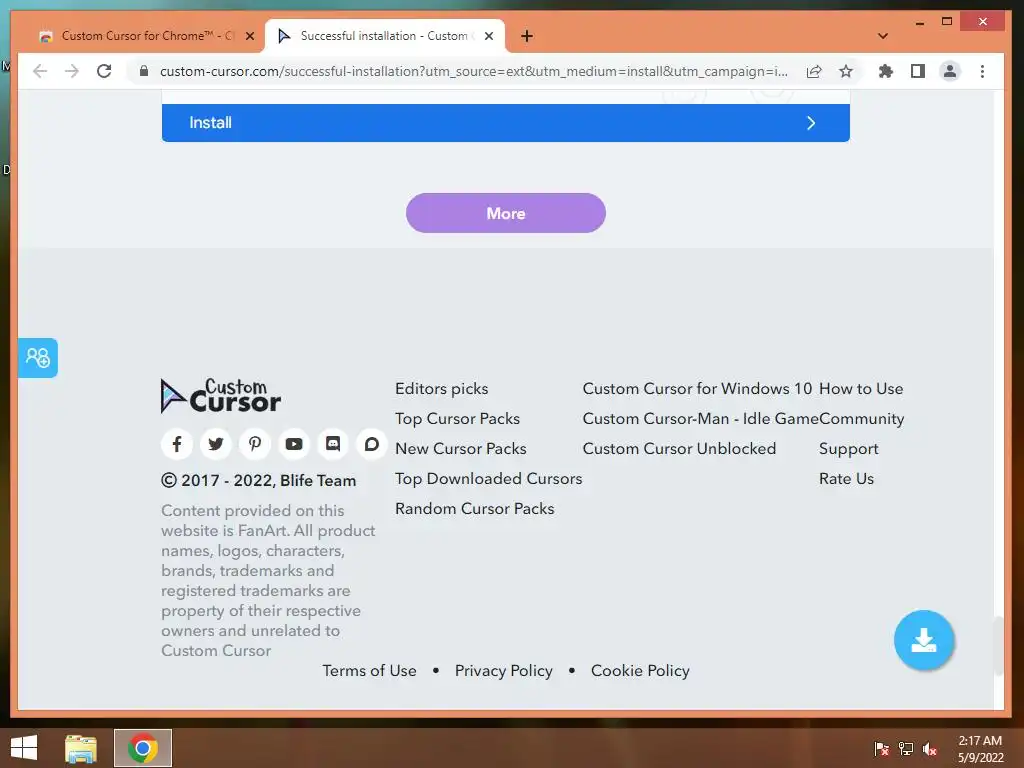Open the Rate Us link
The height and width of the screenshot is (768, 1024).
pyautogui.click(x=846, y=479)
